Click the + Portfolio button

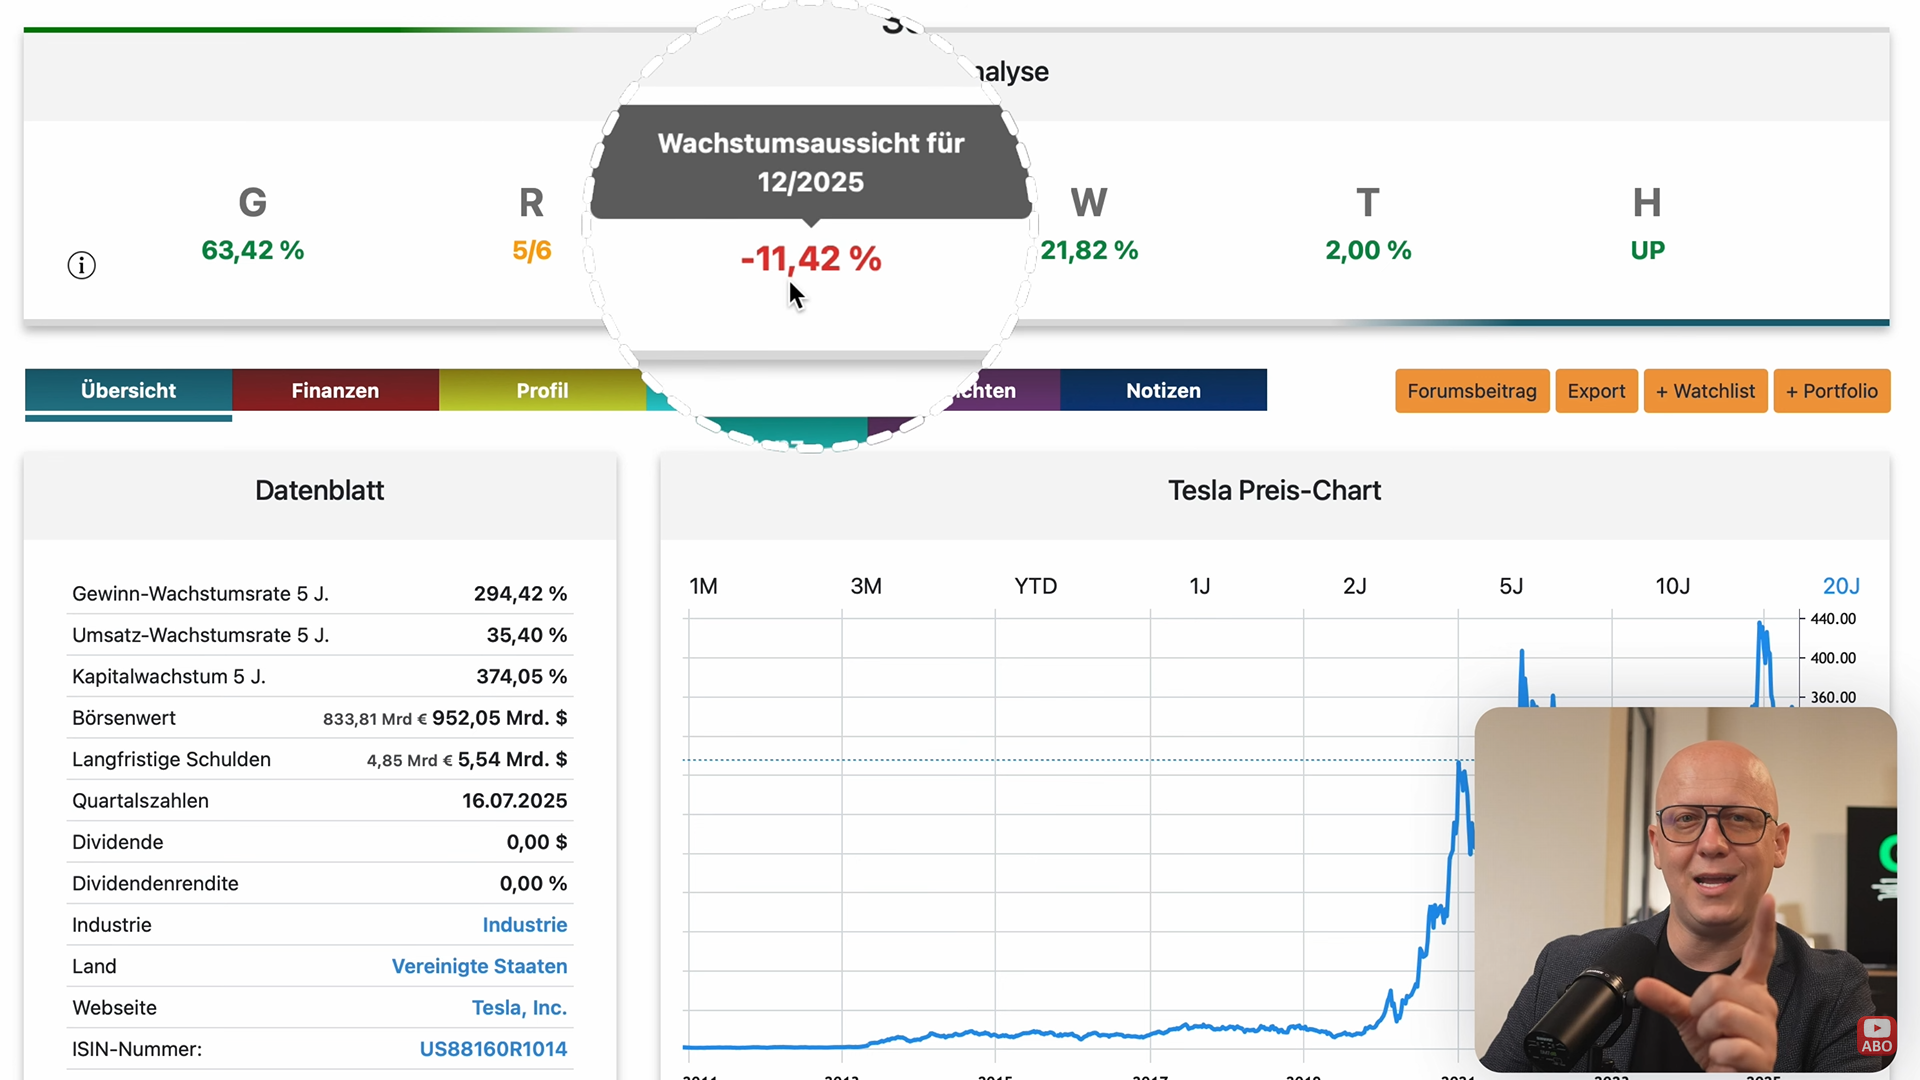click(x=1832, y=391)
